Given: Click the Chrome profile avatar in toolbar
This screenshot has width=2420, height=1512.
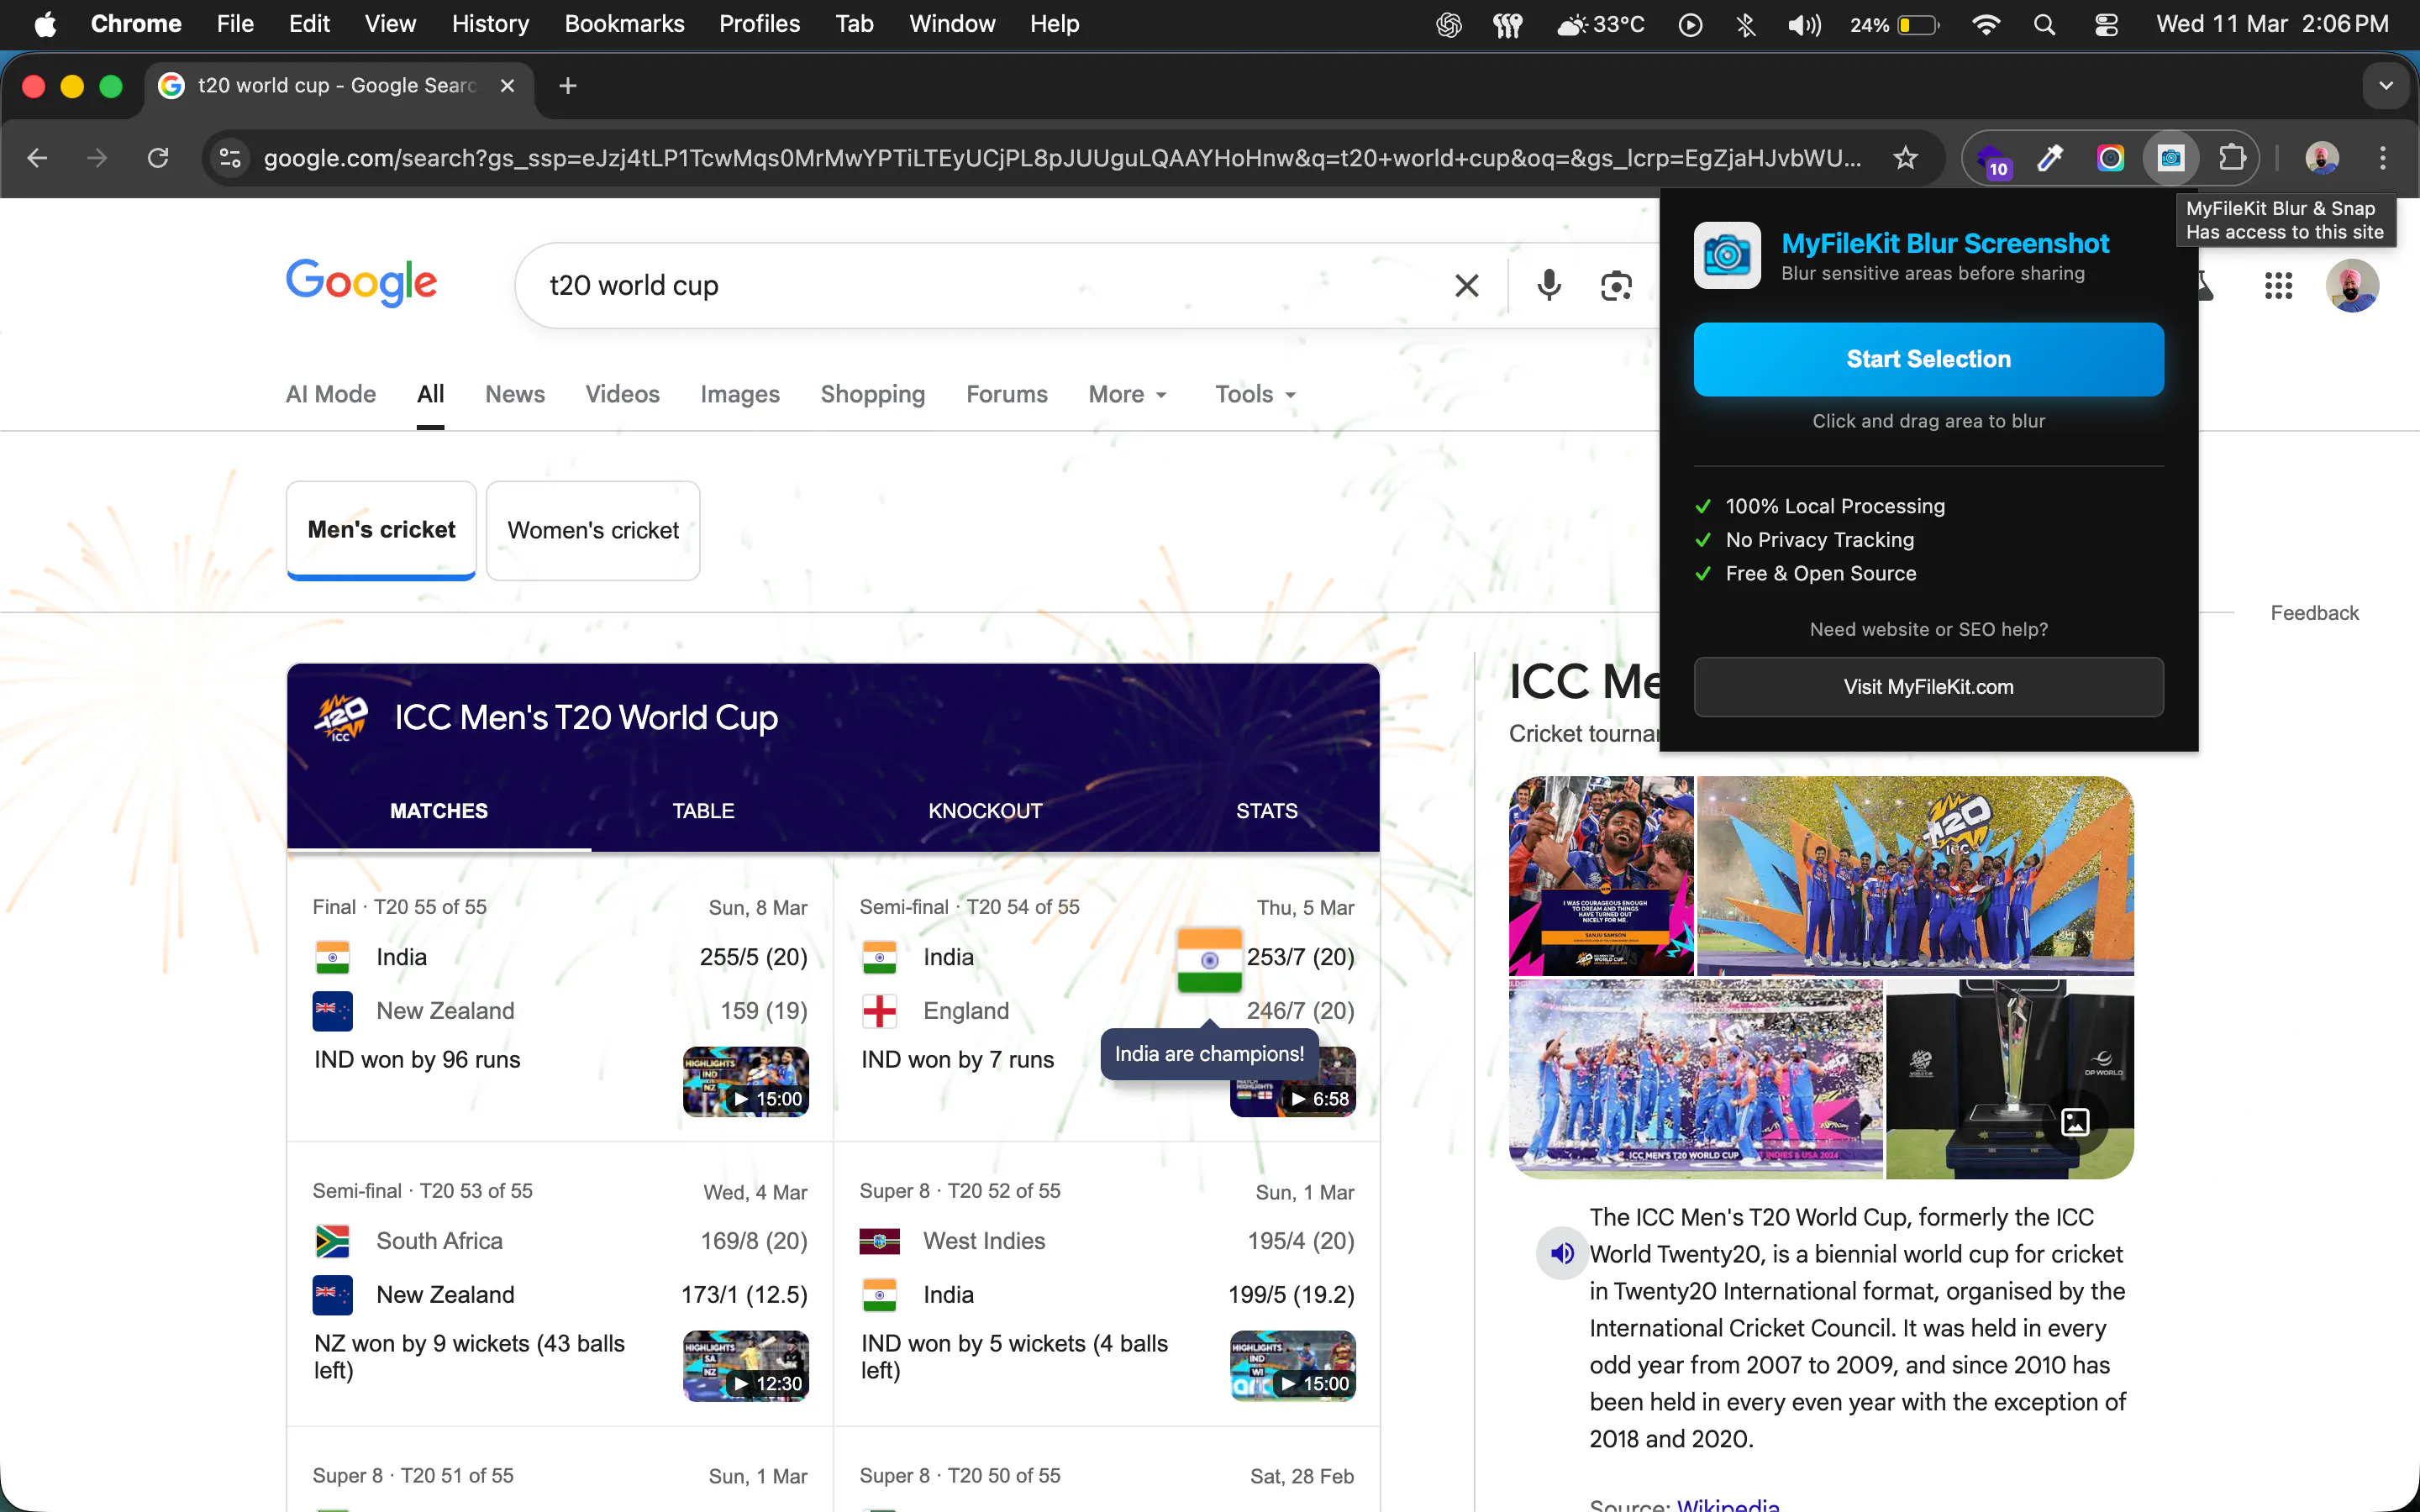Looking at the screenshot, I should (x=2322, y=158).
